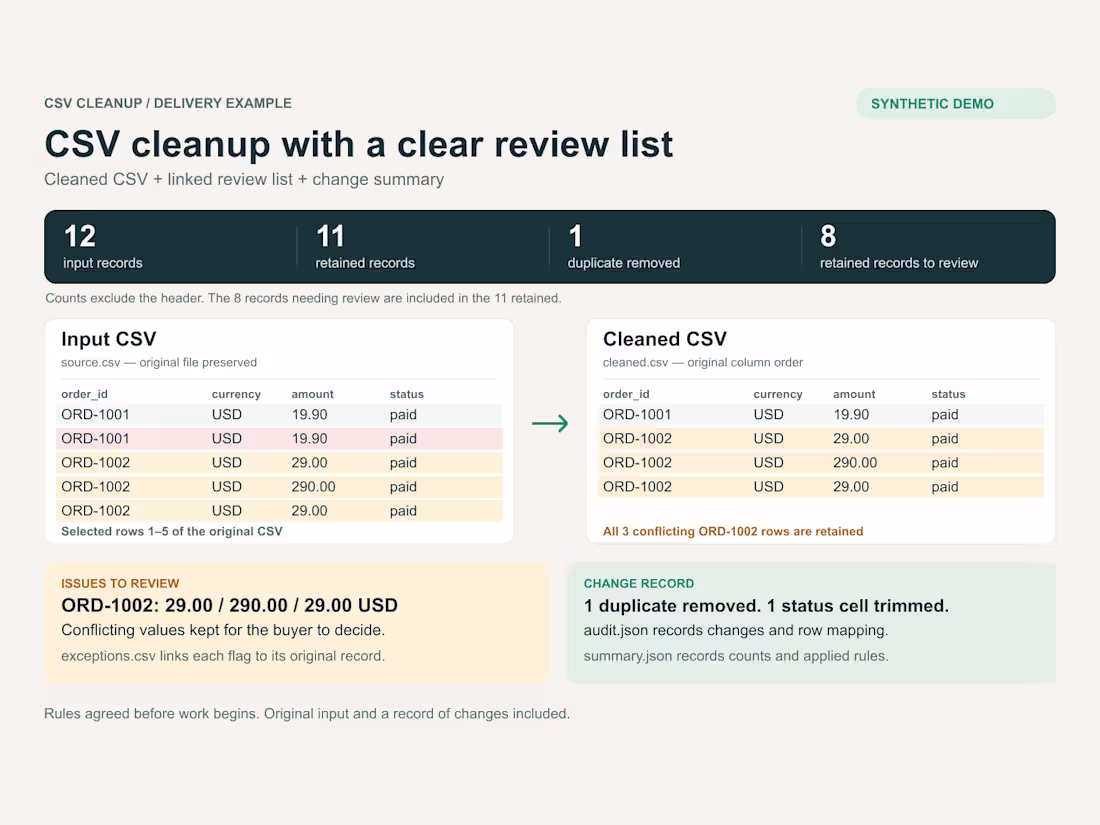Click the '8 retained records to review' stat
Screen dimensions: 1100x825
pos(899,247)
